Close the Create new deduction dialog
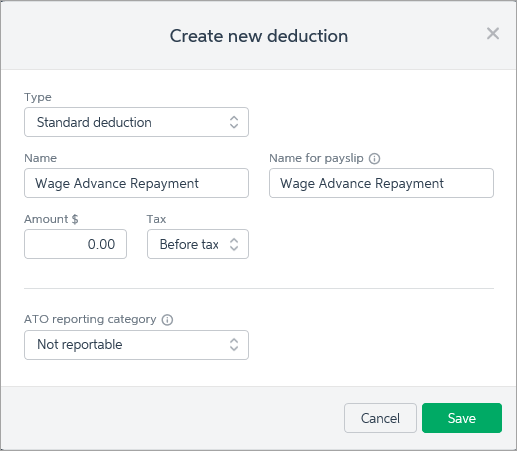The height and width of the screenshot is (451, 517). [493, 34]
